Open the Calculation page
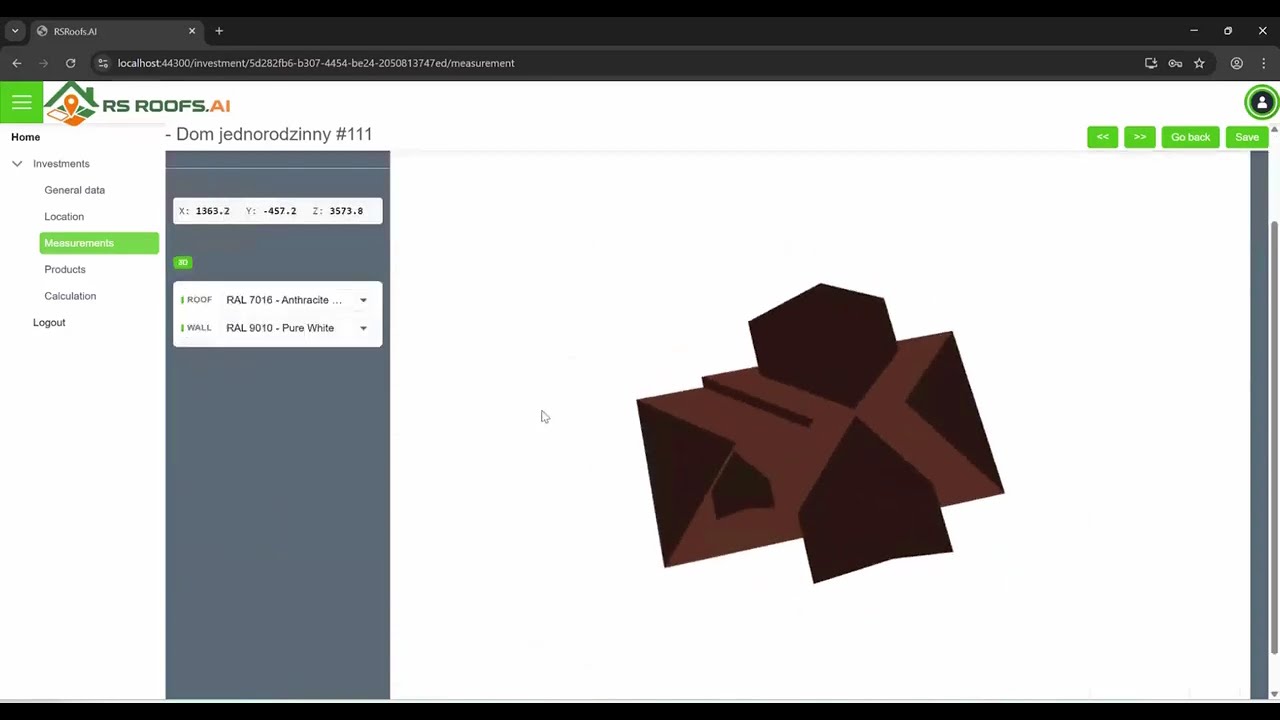 [70, 296]
